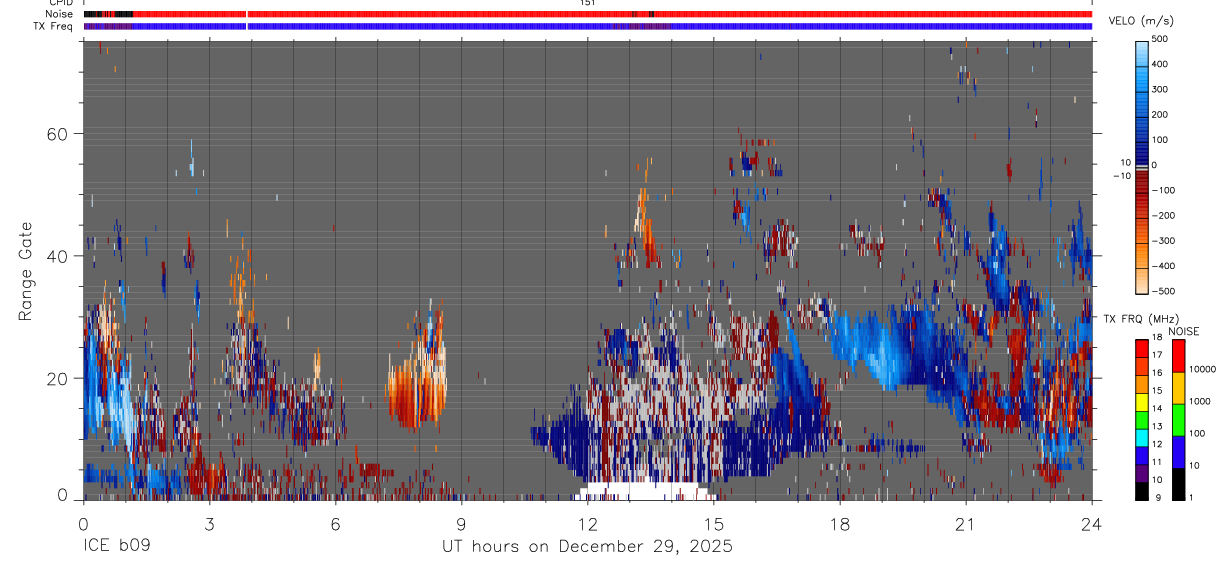The image size is (1228, 567).
Task: Click the Range Gate axis title
Action: (x=24, y=272)
